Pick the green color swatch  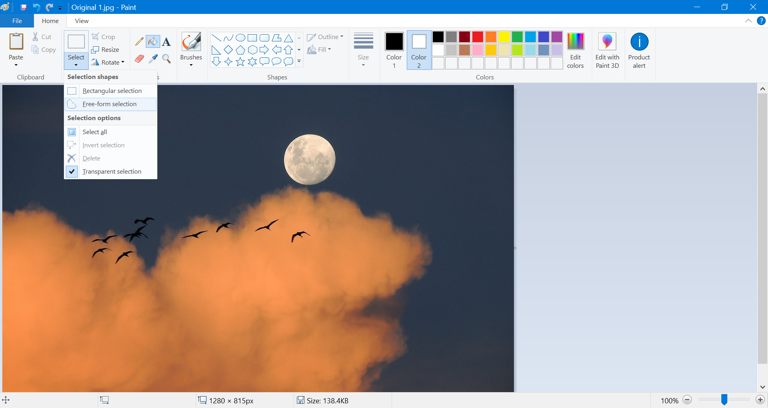(x=517, y=37)
